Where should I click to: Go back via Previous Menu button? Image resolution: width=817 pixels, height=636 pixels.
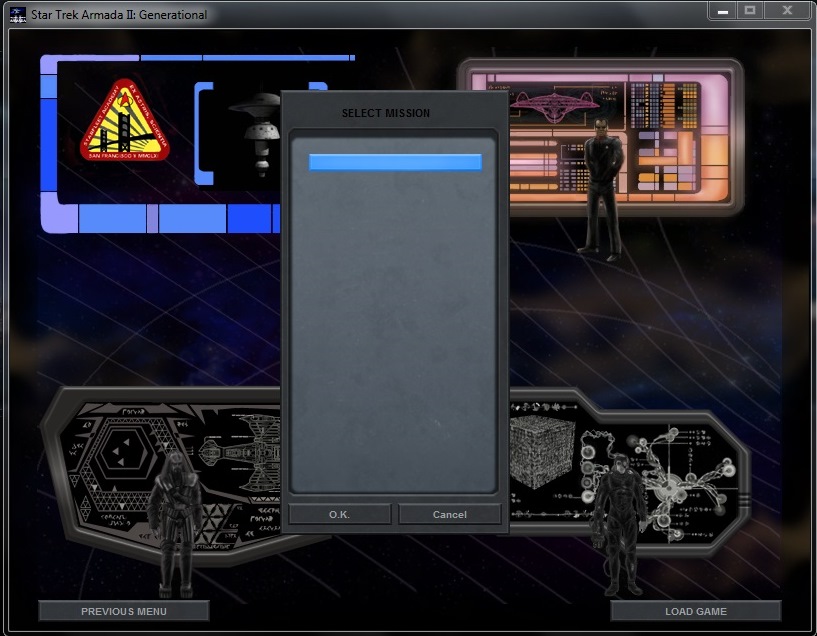(124, 612)
